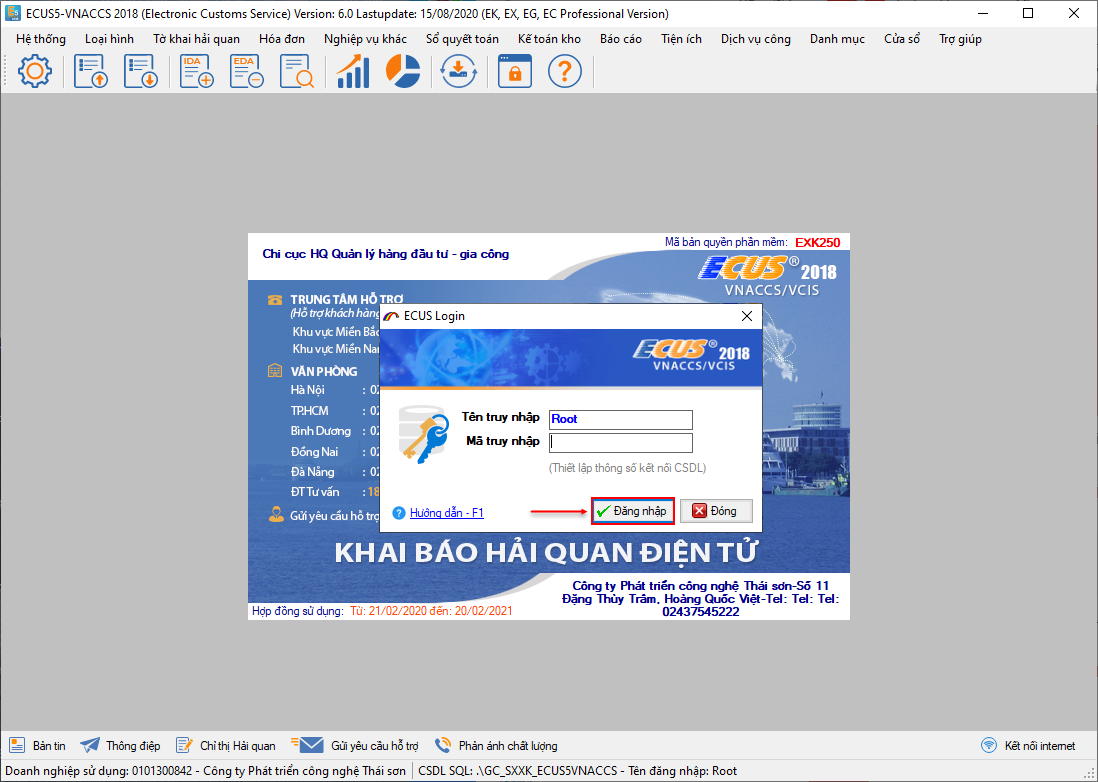The width and height of the screenshot is (1098, 782).
Task: Open the Kế toán kho menu
Action: point(550,39)
